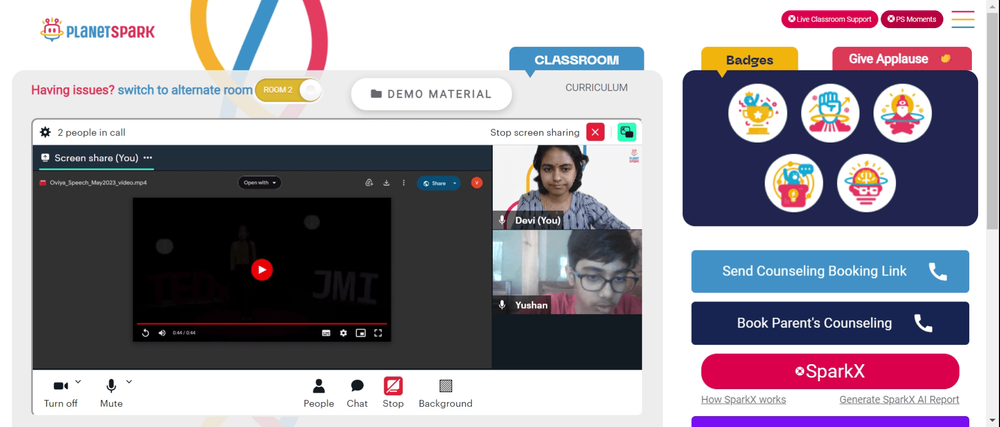Viewport: 1000px width, 427px height.
Task: Click the raised fist badge
Action: [830, 113]
